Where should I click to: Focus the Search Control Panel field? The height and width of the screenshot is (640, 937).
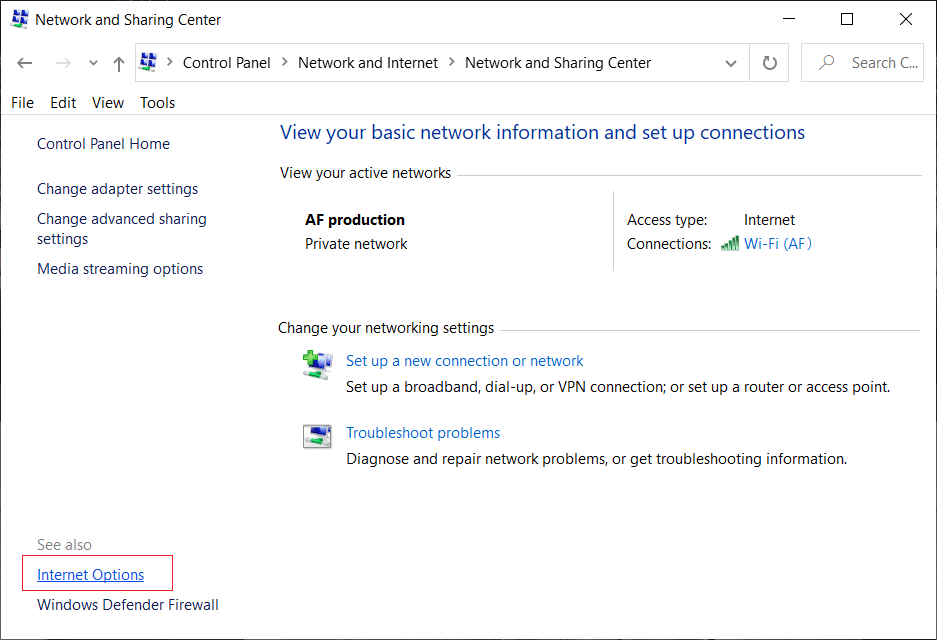[862, 63]
